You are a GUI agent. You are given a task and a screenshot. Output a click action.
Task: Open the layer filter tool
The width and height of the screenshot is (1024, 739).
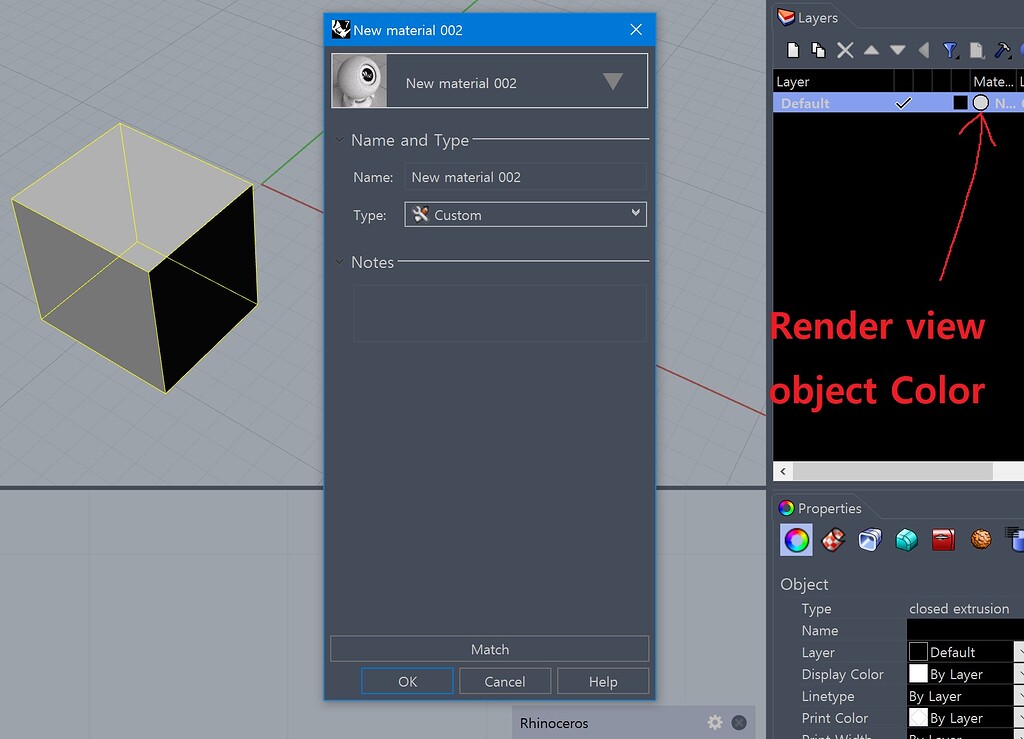[x=951, y=49]
